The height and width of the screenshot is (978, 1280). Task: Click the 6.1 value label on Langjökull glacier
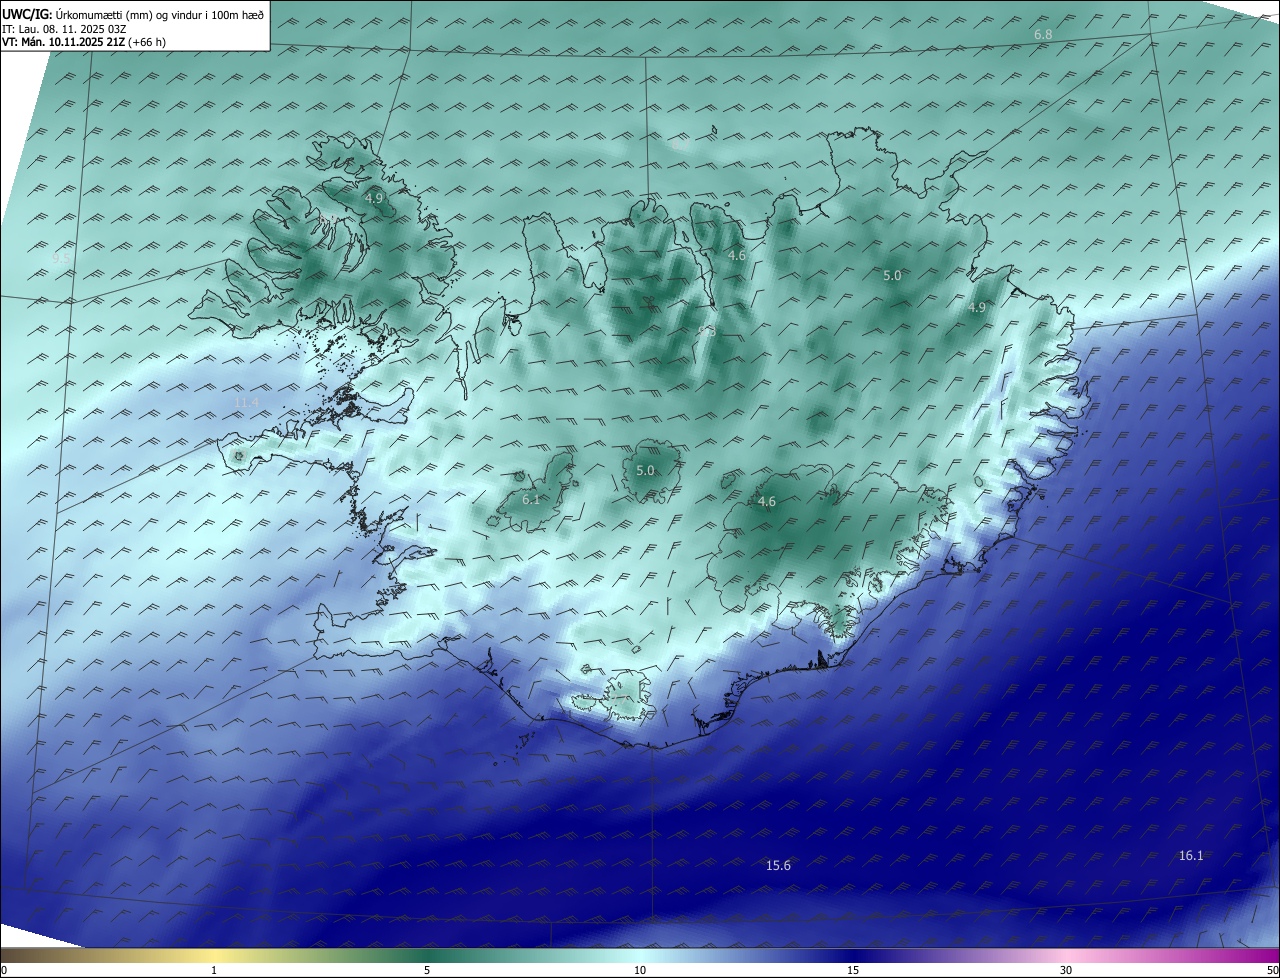click(531, 499)
